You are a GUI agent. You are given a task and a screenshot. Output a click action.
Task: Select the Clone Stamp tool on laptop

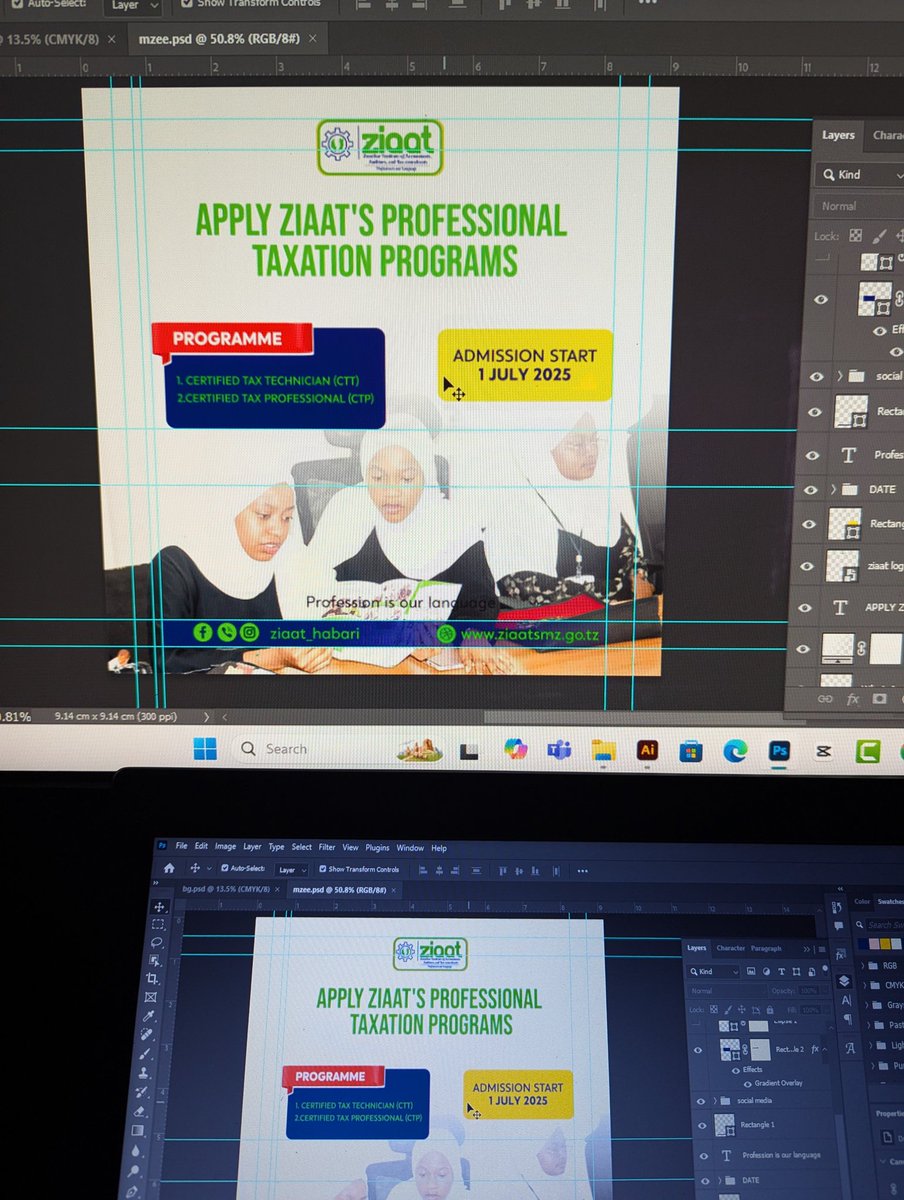(x=144, y=1073)
